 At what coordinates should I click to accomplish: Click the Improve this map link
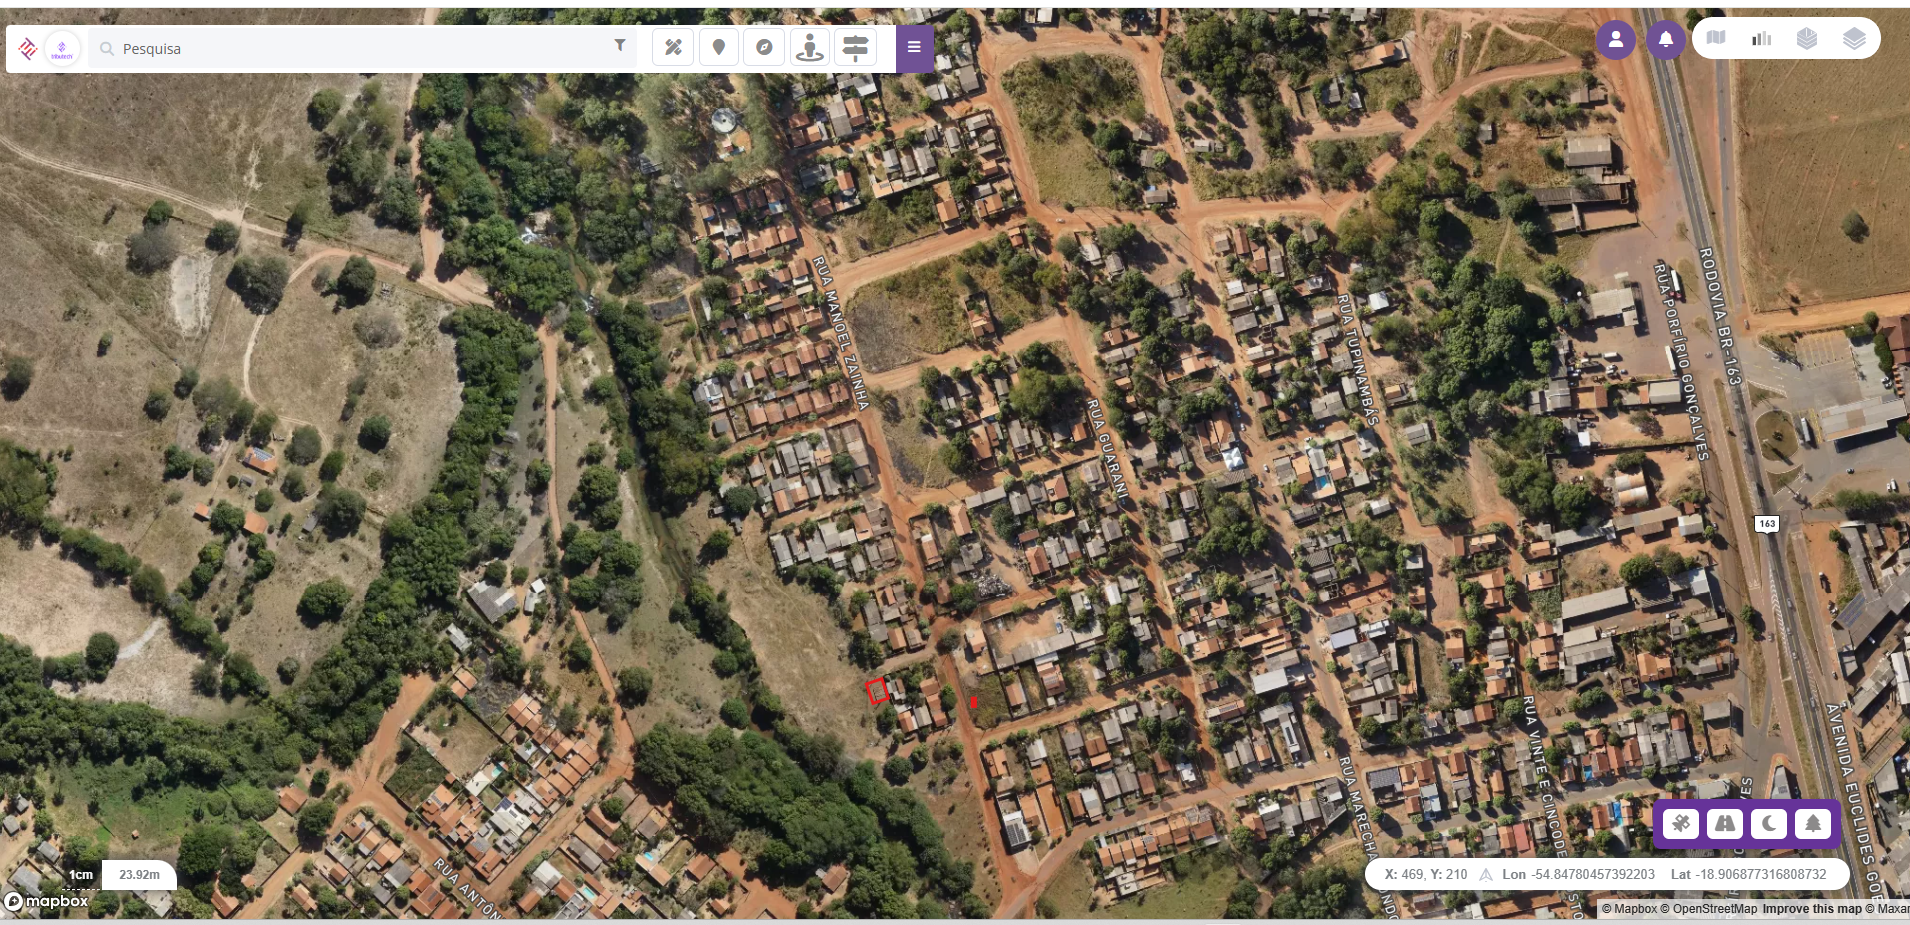[x=1812, y=909]
